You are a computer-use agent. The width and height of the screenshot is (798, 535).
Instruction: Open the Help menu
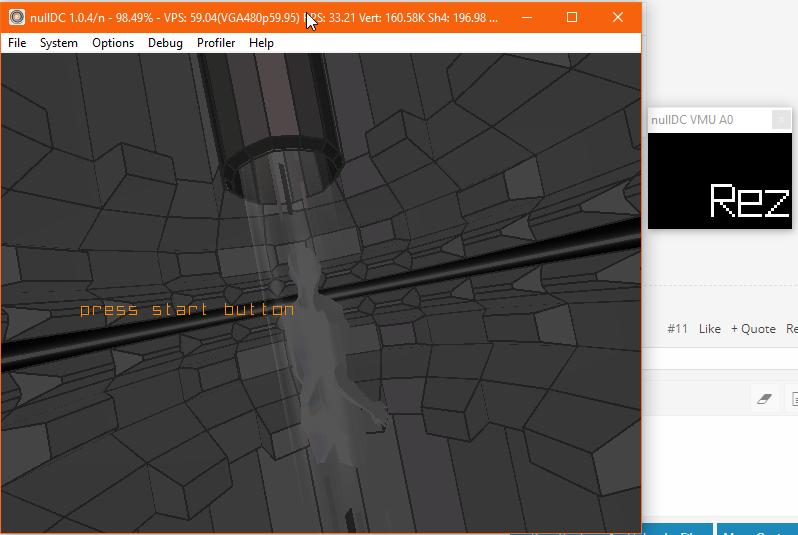(x=261, y=43)
